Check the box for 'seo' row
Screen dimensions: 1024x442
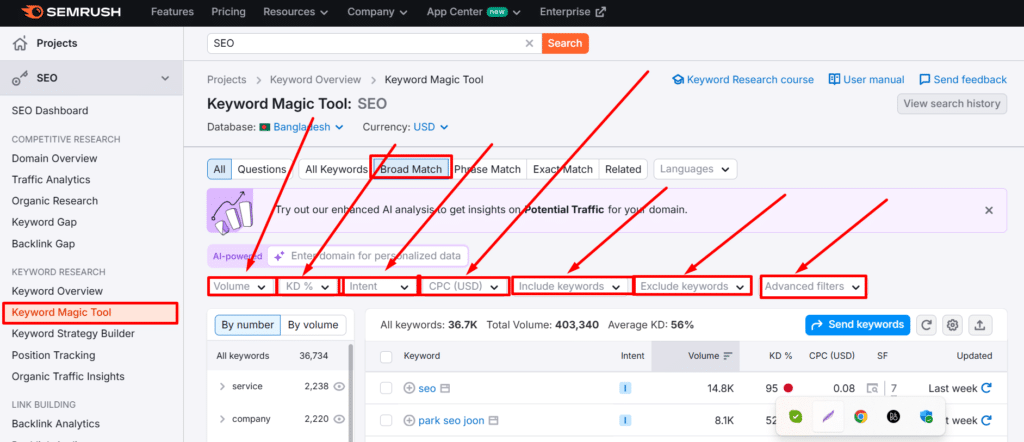[x=386, y=388]
